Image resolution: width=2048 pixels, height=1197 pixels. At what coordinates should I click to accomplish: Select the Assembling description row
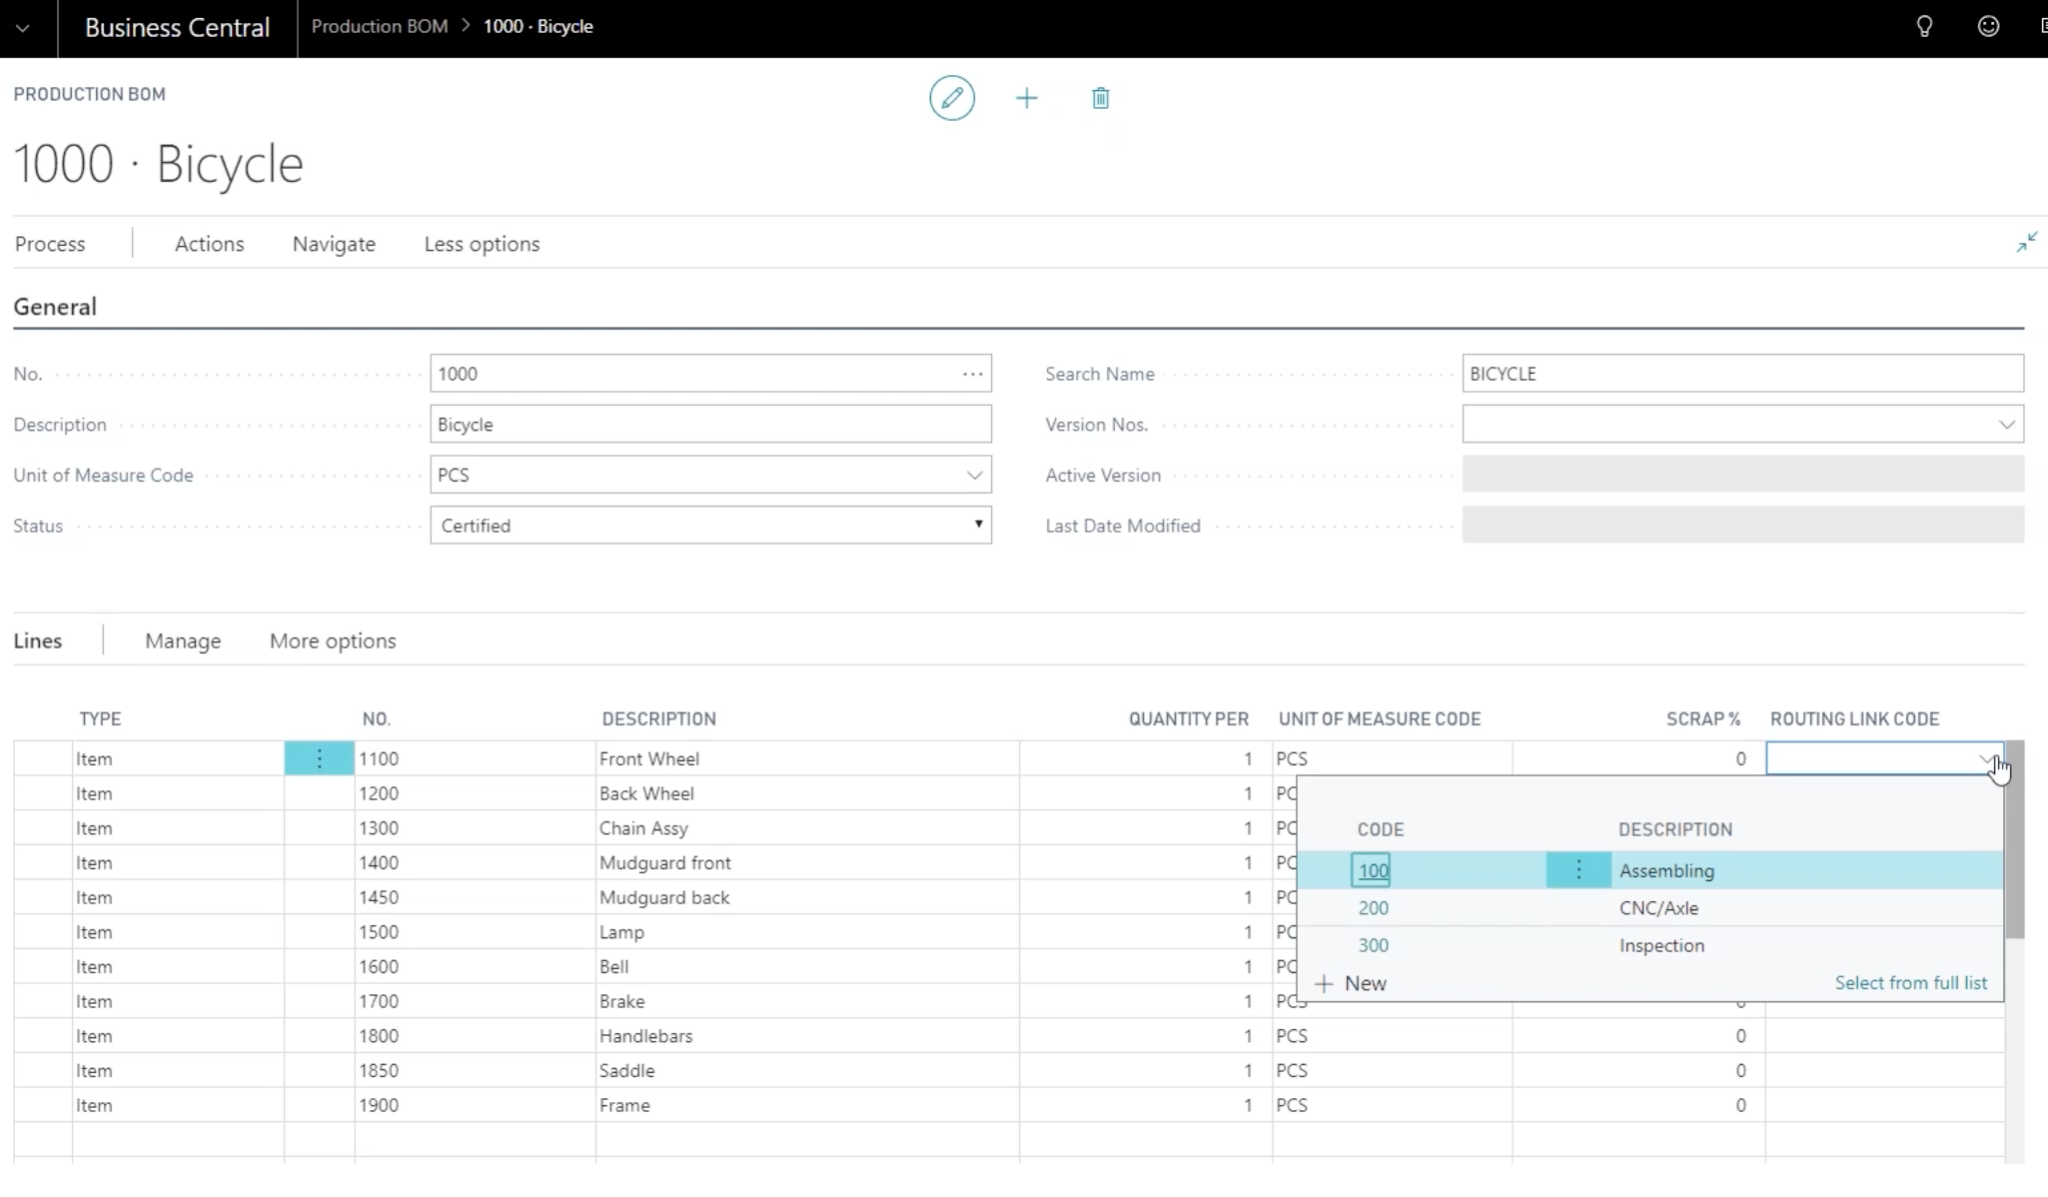coord(1667,871)
